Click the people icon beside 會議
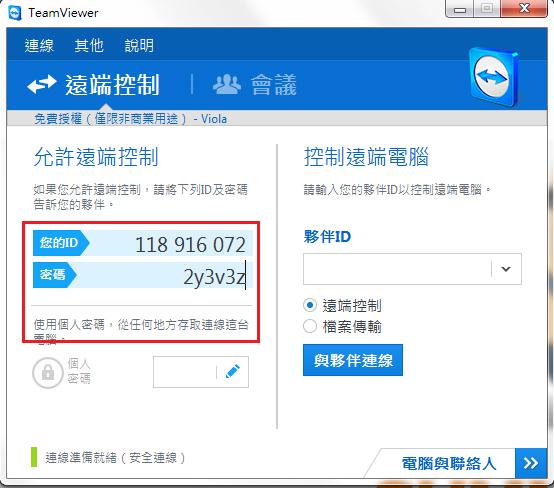 click(x=227, y=84)
